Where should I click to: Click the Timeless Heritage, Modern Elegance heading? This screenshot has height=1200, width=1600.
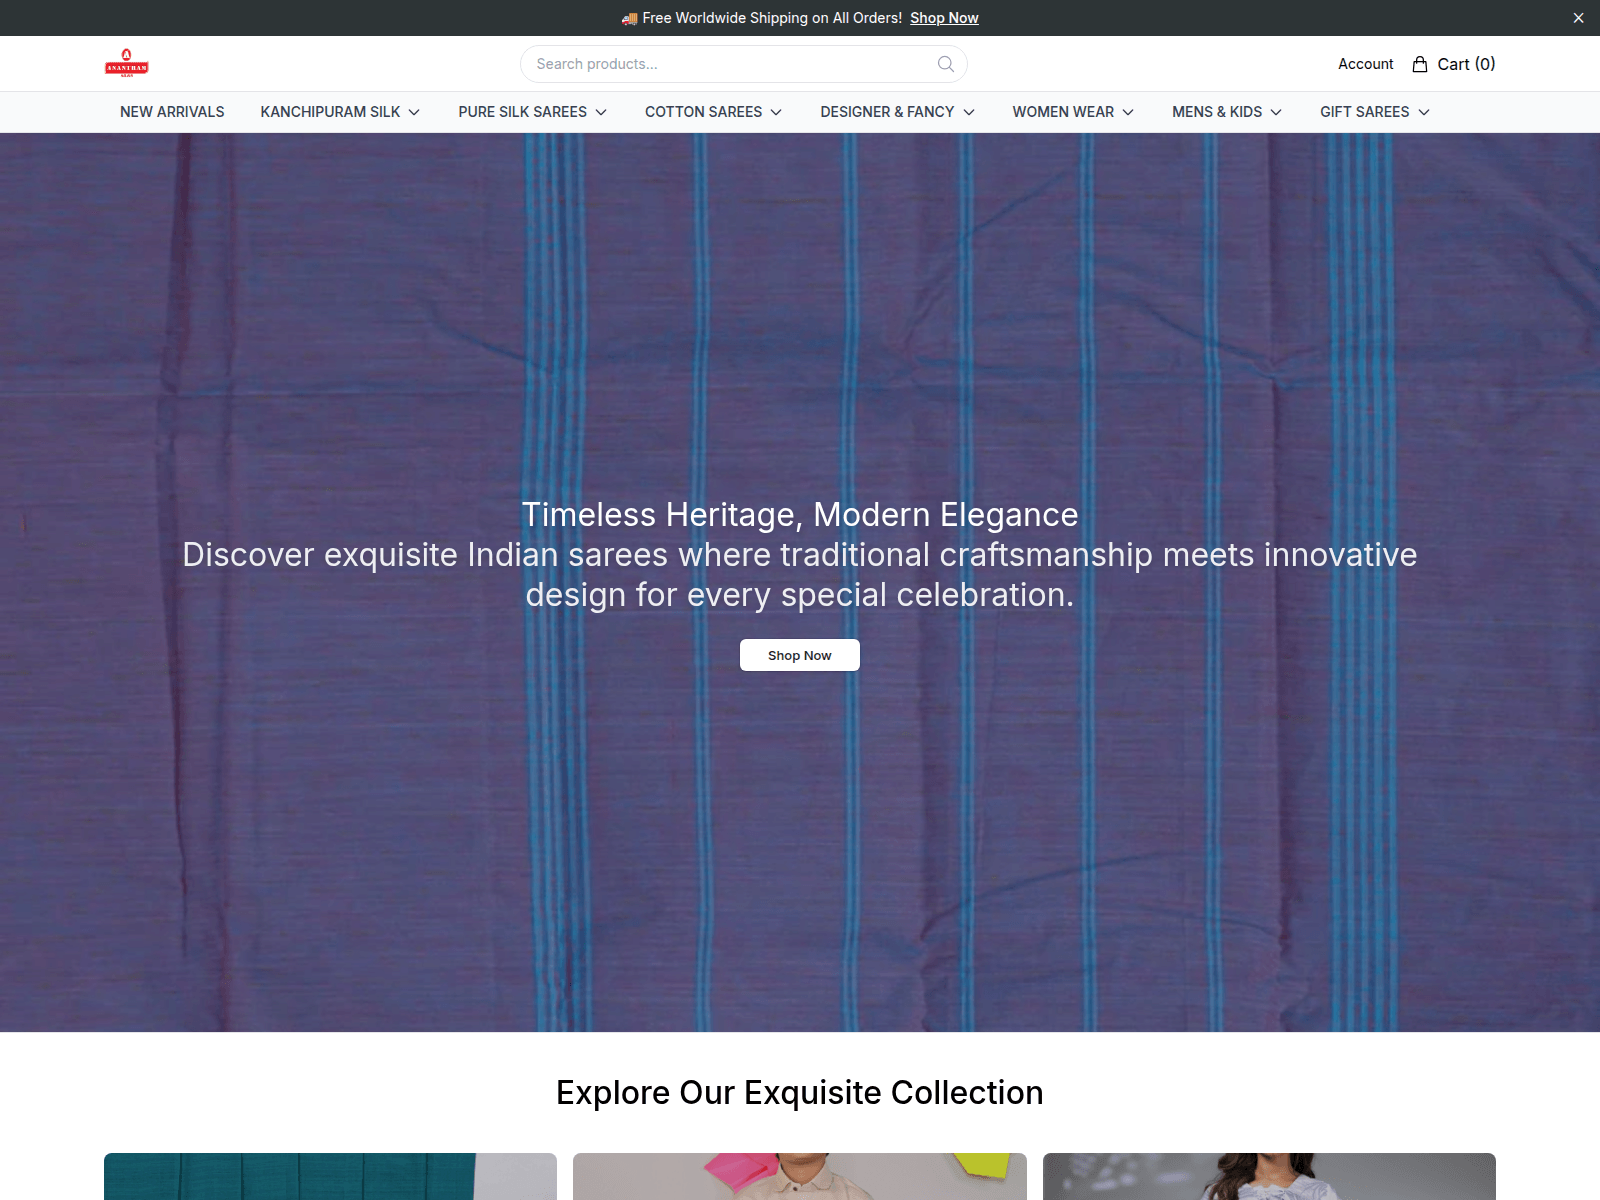[x=800, y=515]
